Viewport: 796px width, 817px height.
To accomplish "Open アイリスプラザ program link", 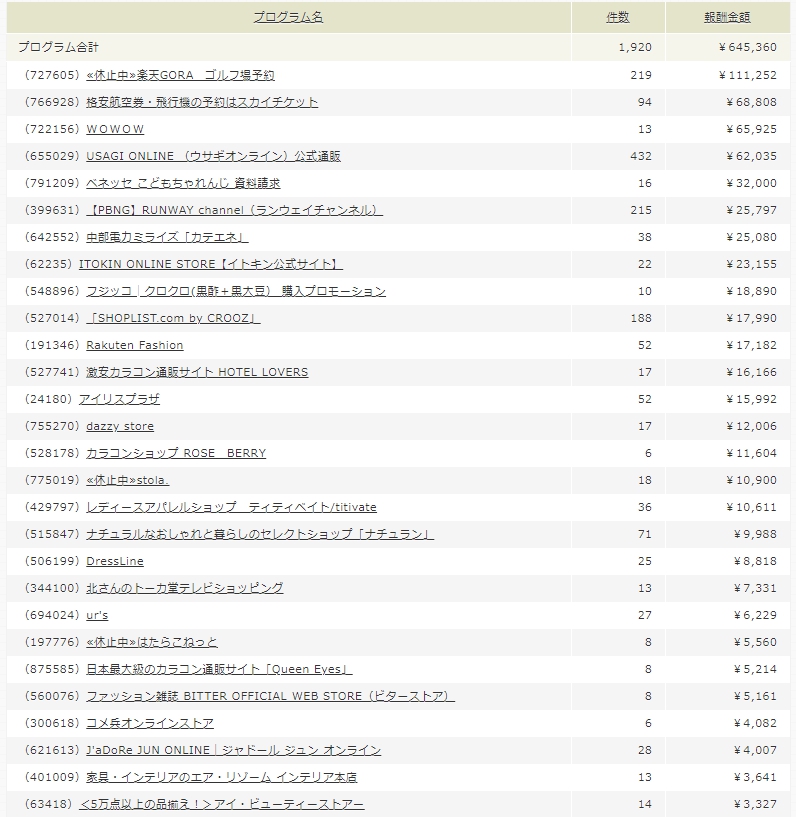I will tap(119, 400).
